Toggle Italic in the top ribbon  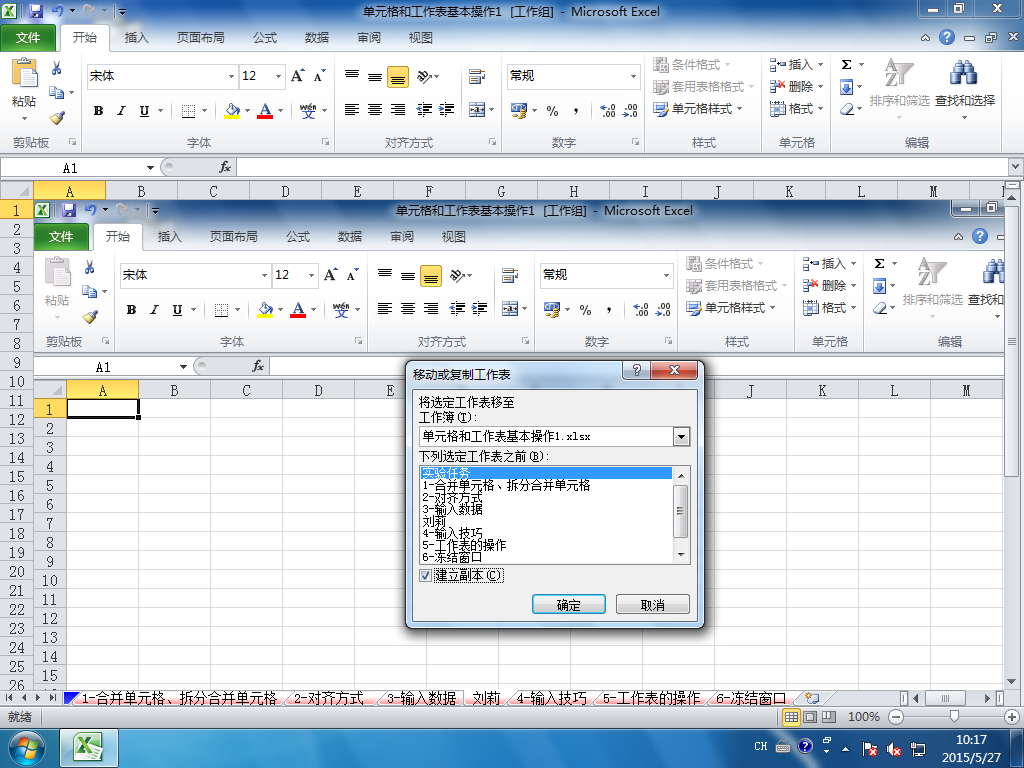click(x=121, y=111)
